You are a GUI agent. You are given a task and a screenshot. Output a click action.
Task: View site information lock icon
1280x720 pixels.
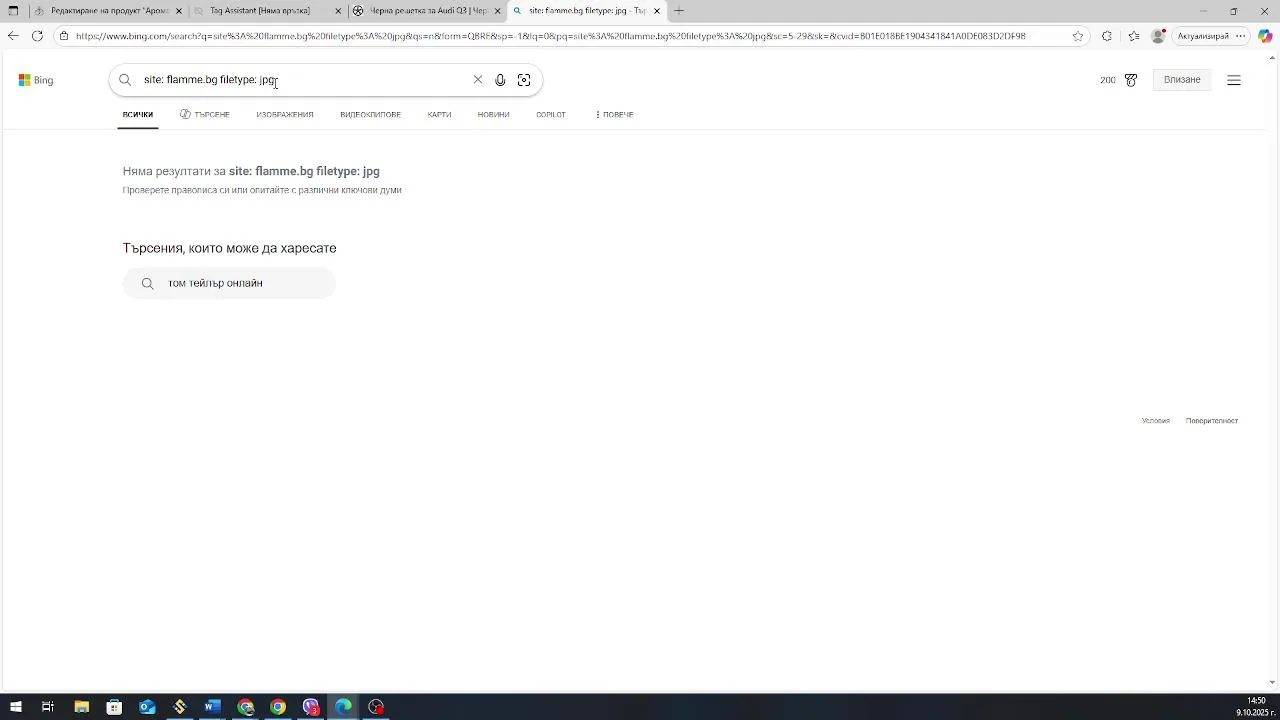click(64, 36)
